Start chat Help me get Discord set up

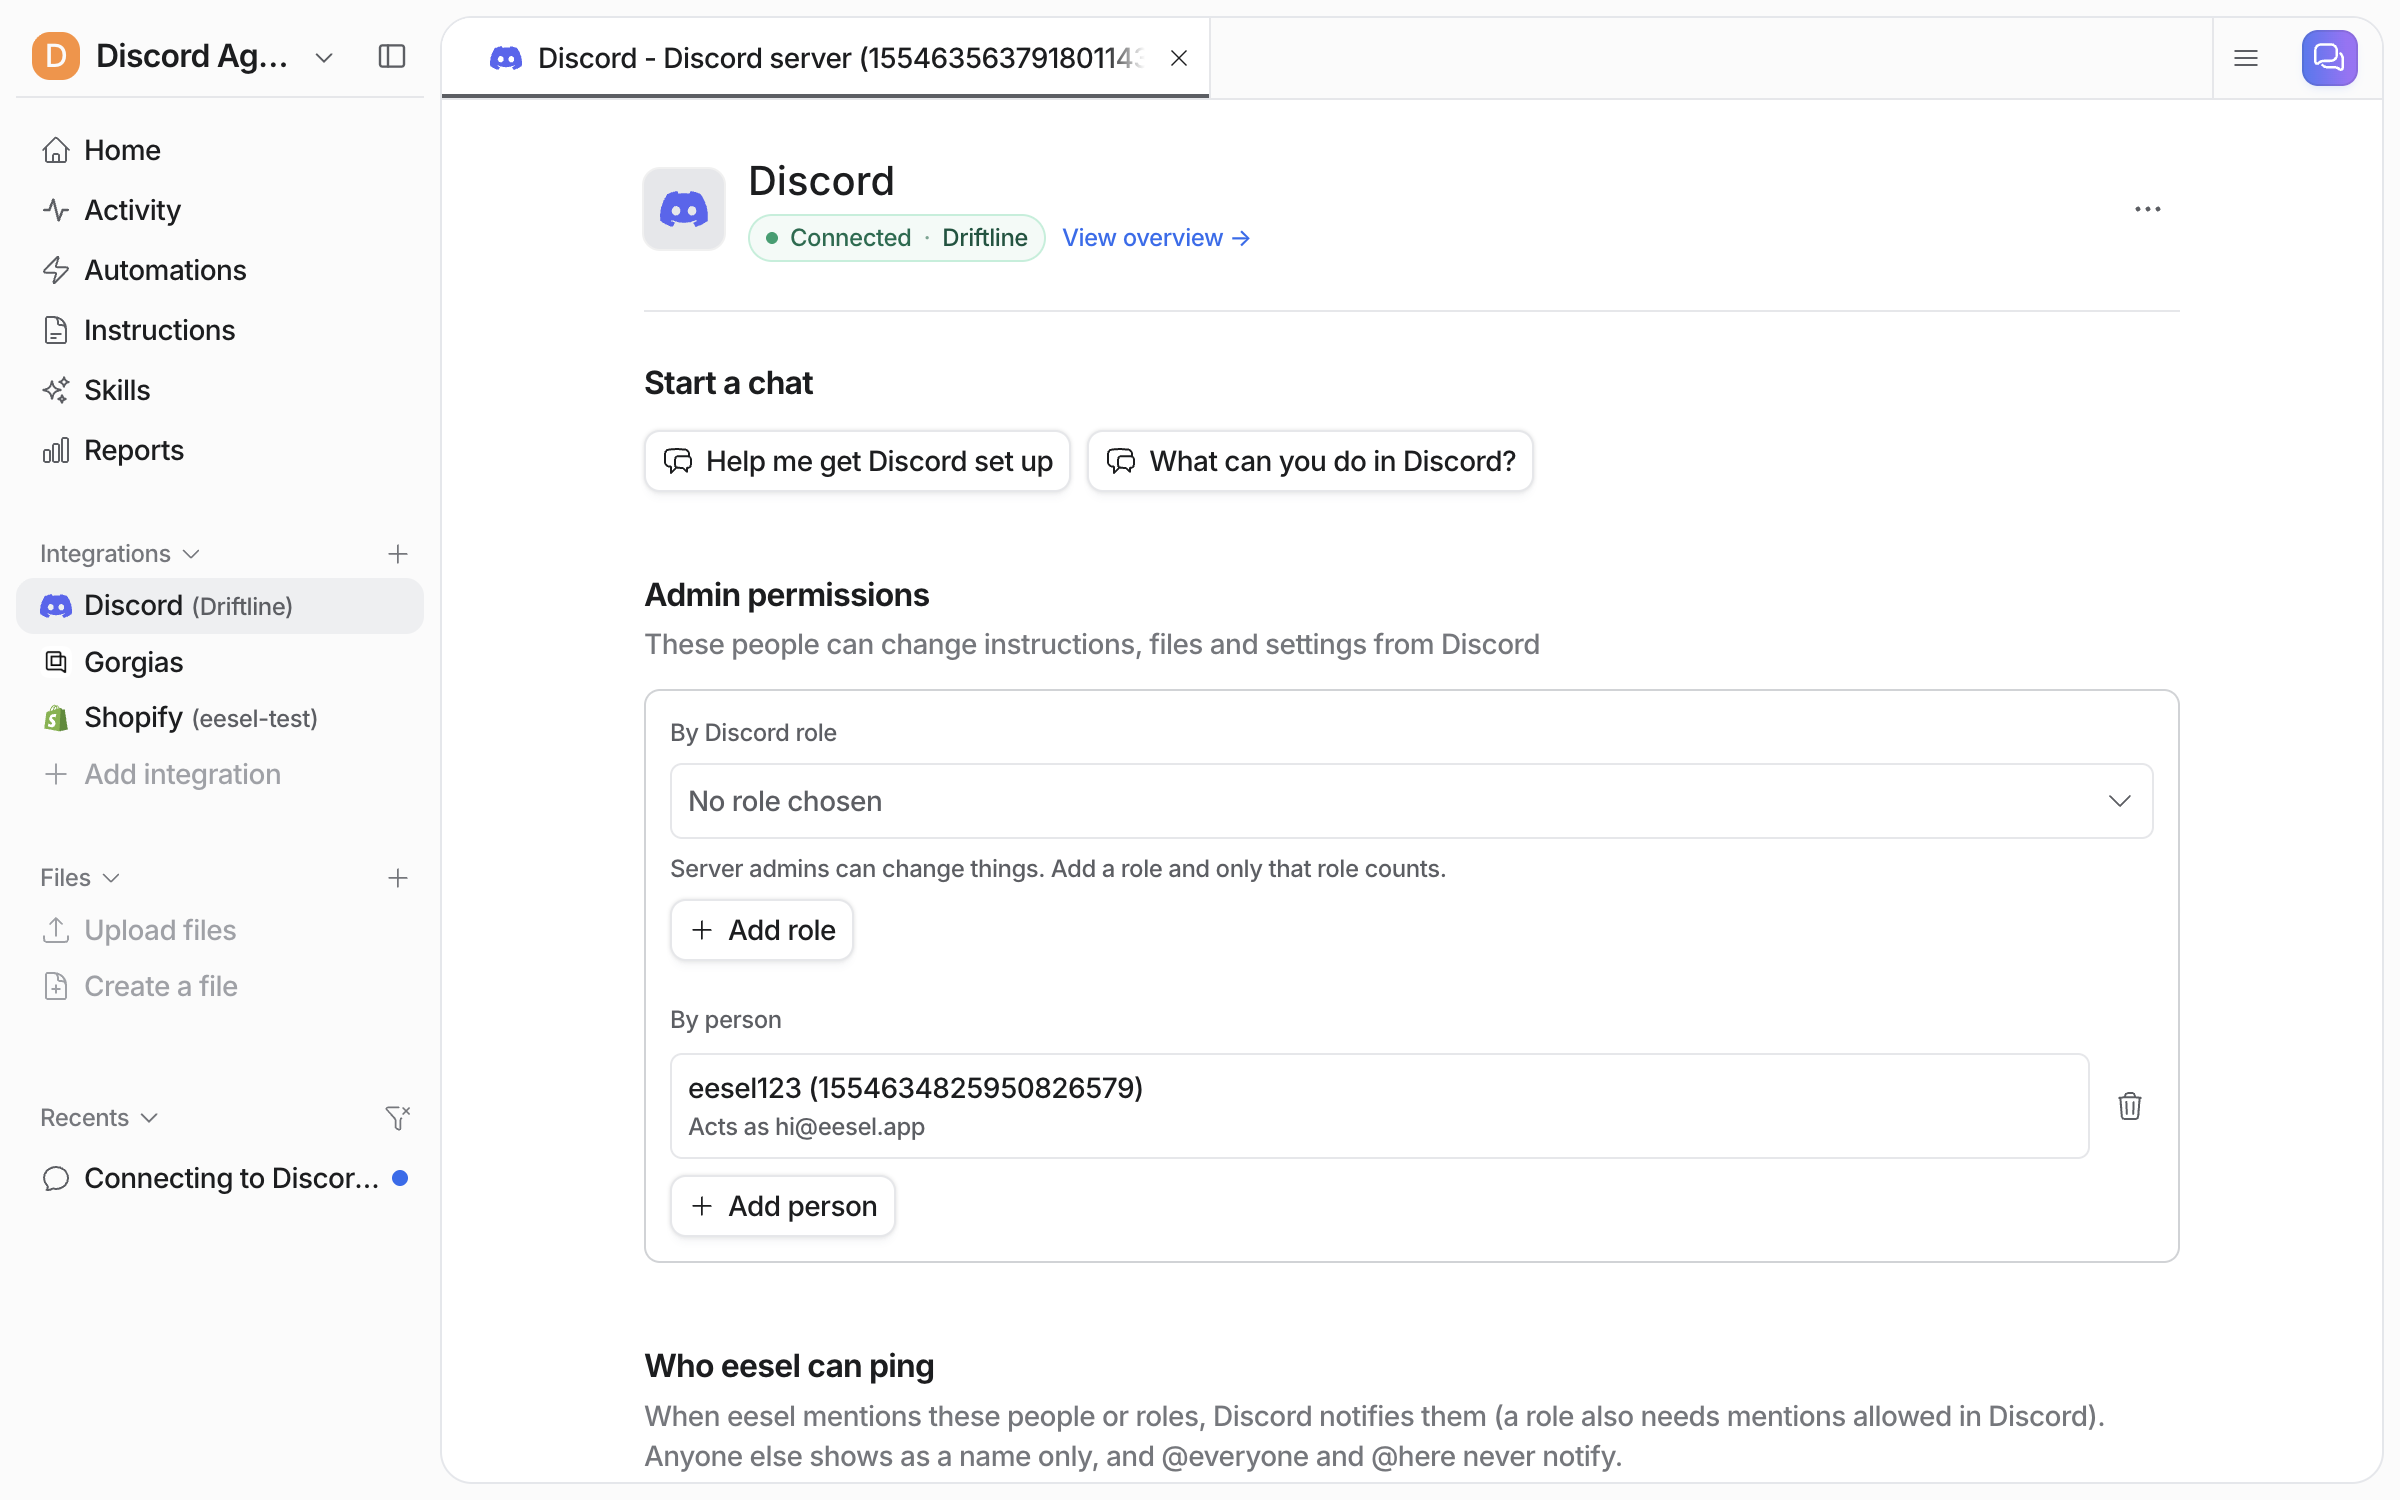(x=857, y=461)
